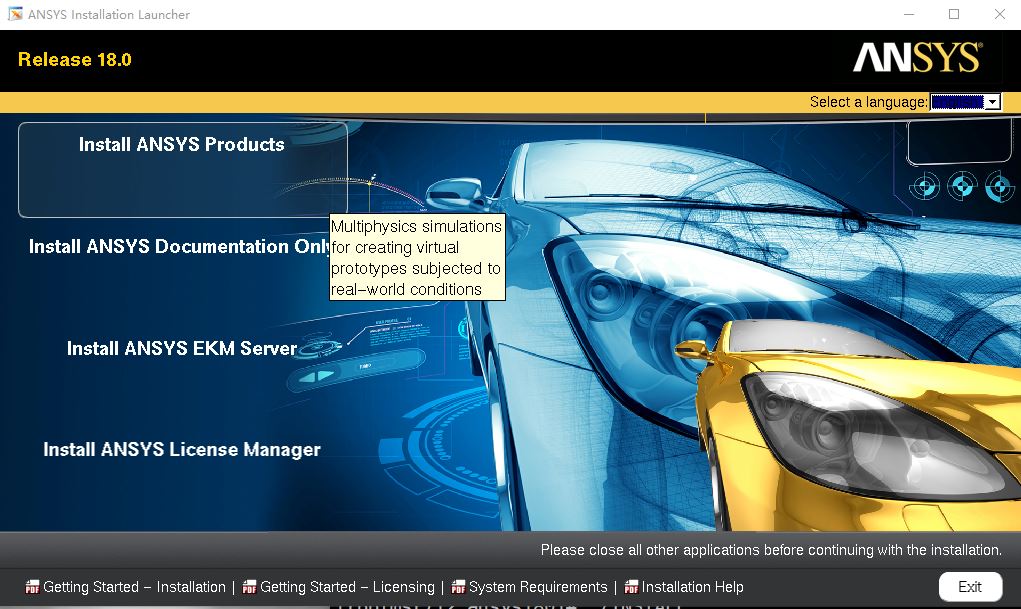Start Install ANSYS License Manager
This screenshot has height=609, width=1021.
pyautogui.click(x=182, y=449)
